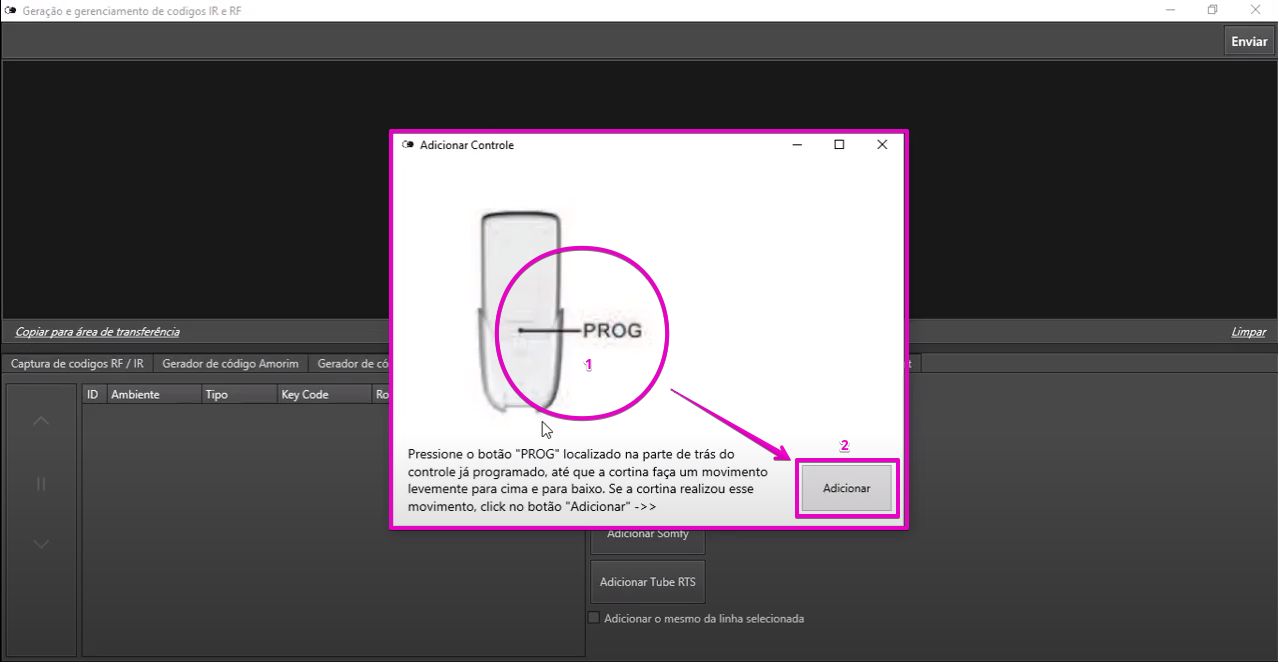Maximize the Adicionar Controle dialog window
The width and height of the screenshot is (1278, 662).
click(839, 145)
